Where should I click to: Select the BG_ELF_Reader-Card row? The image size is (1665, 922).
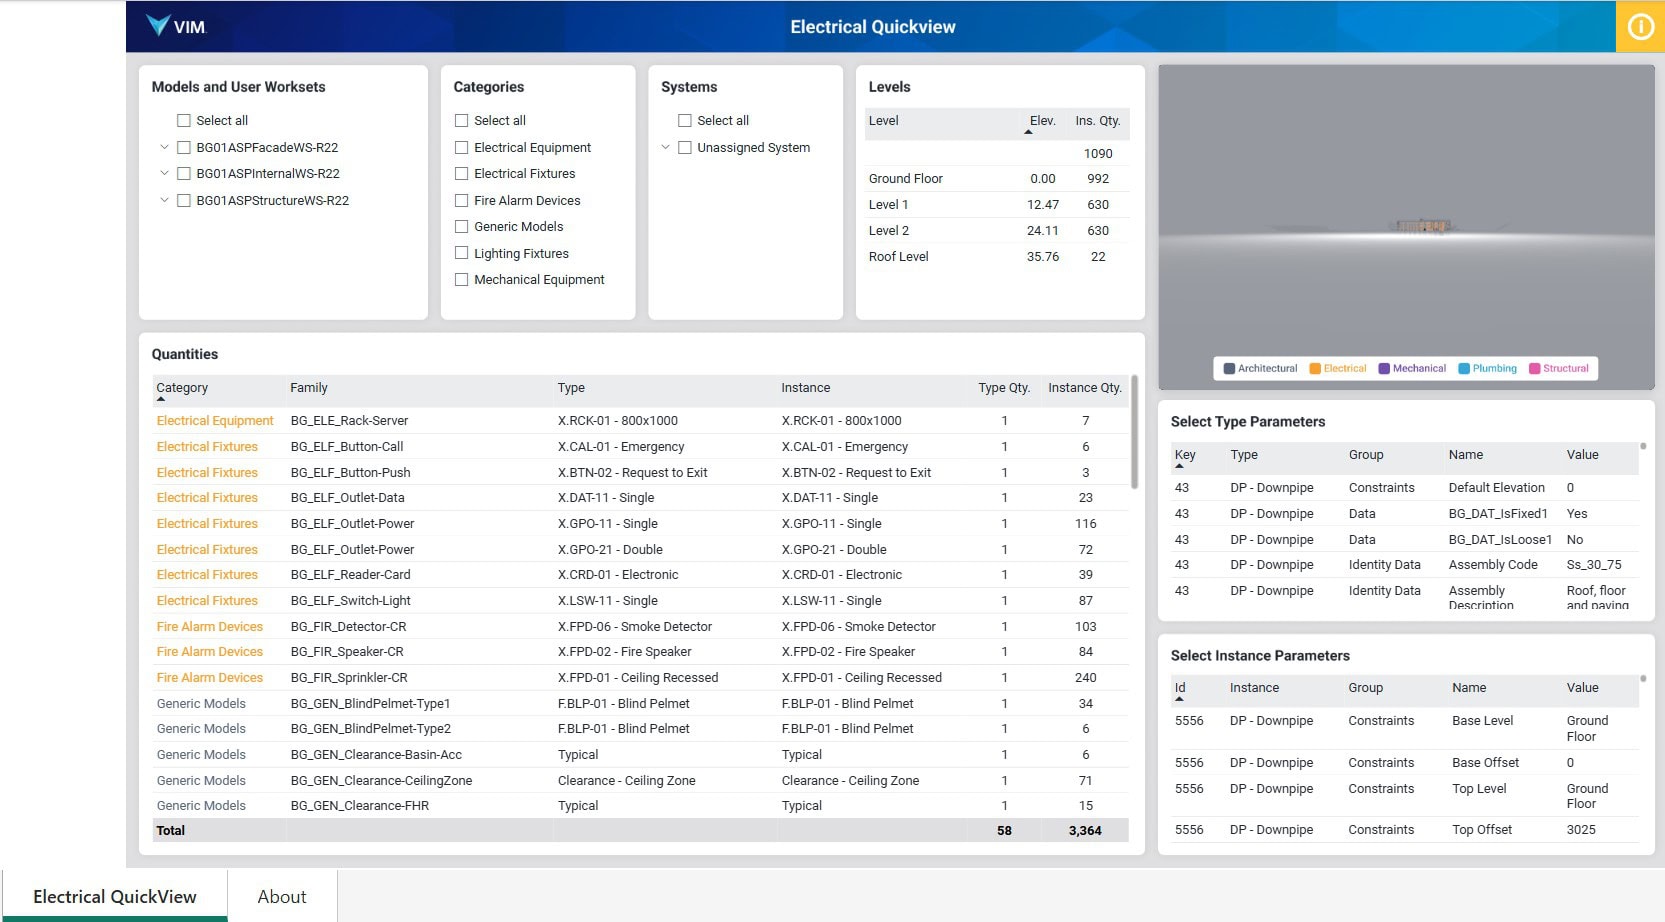click(x=641, y=575)
